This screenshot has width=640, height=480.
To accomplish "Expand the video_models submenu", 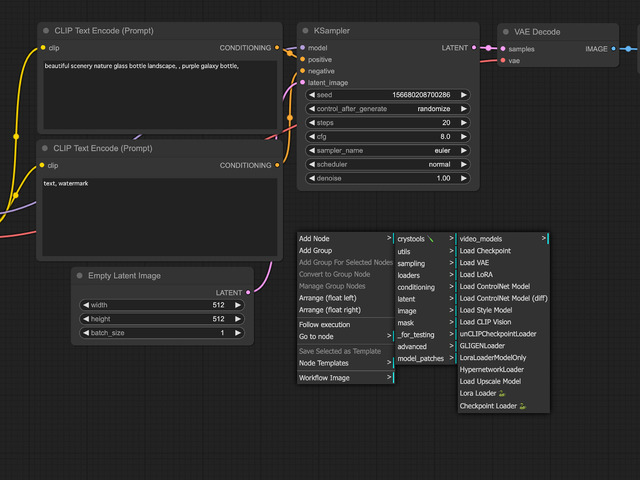I will [503, 239].
